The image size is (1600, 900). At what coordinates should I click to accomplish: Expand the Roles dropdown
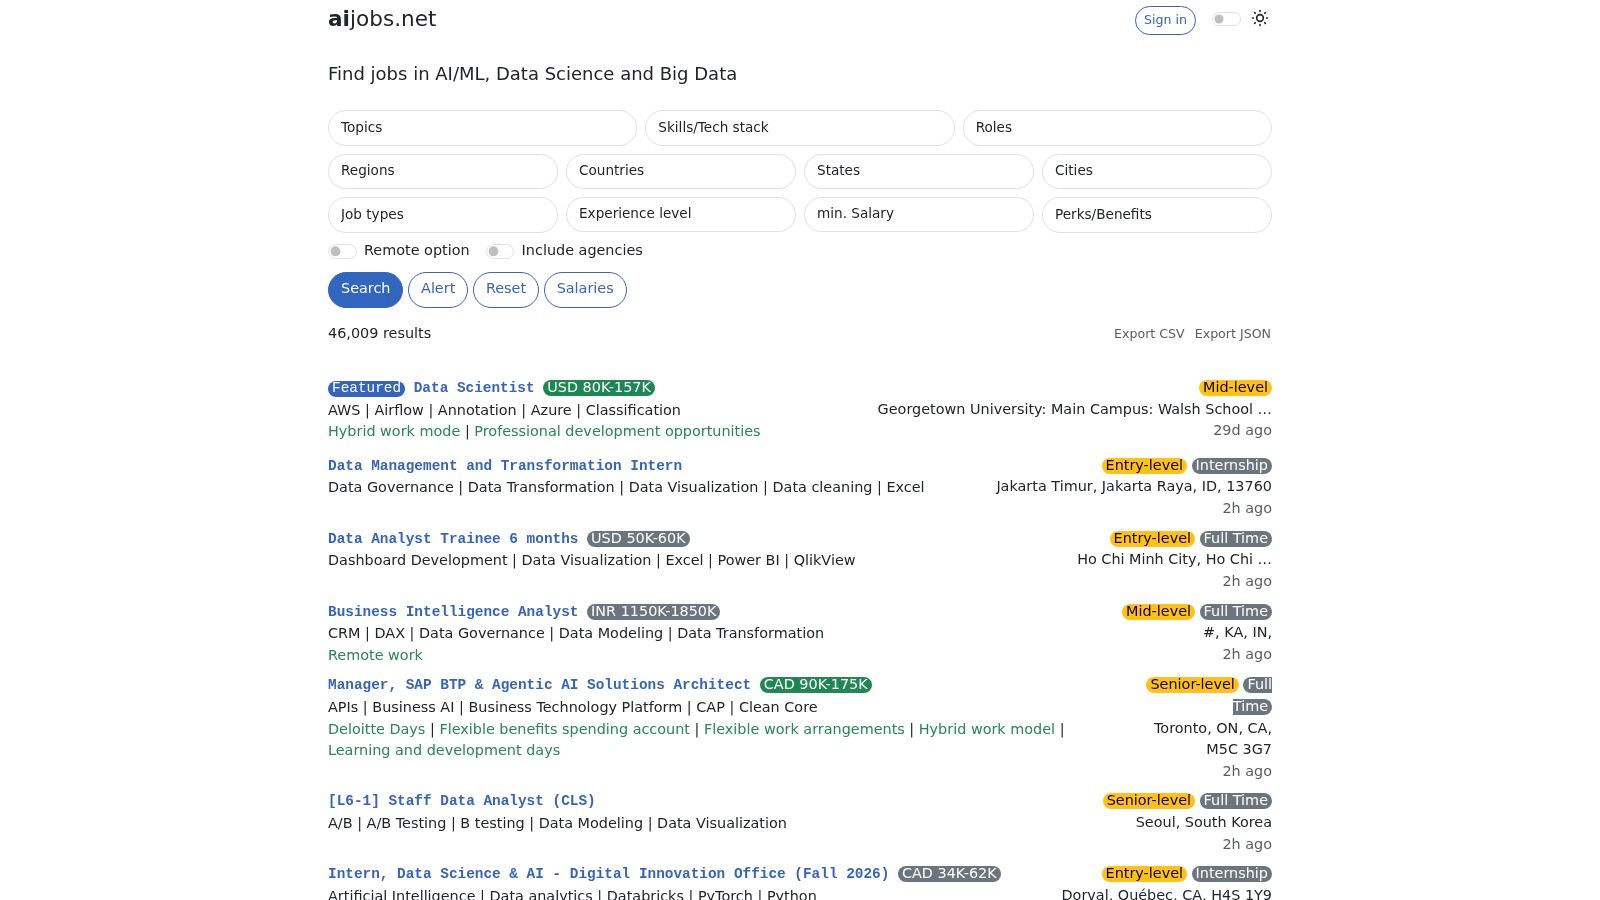[x=1117, y=128]
